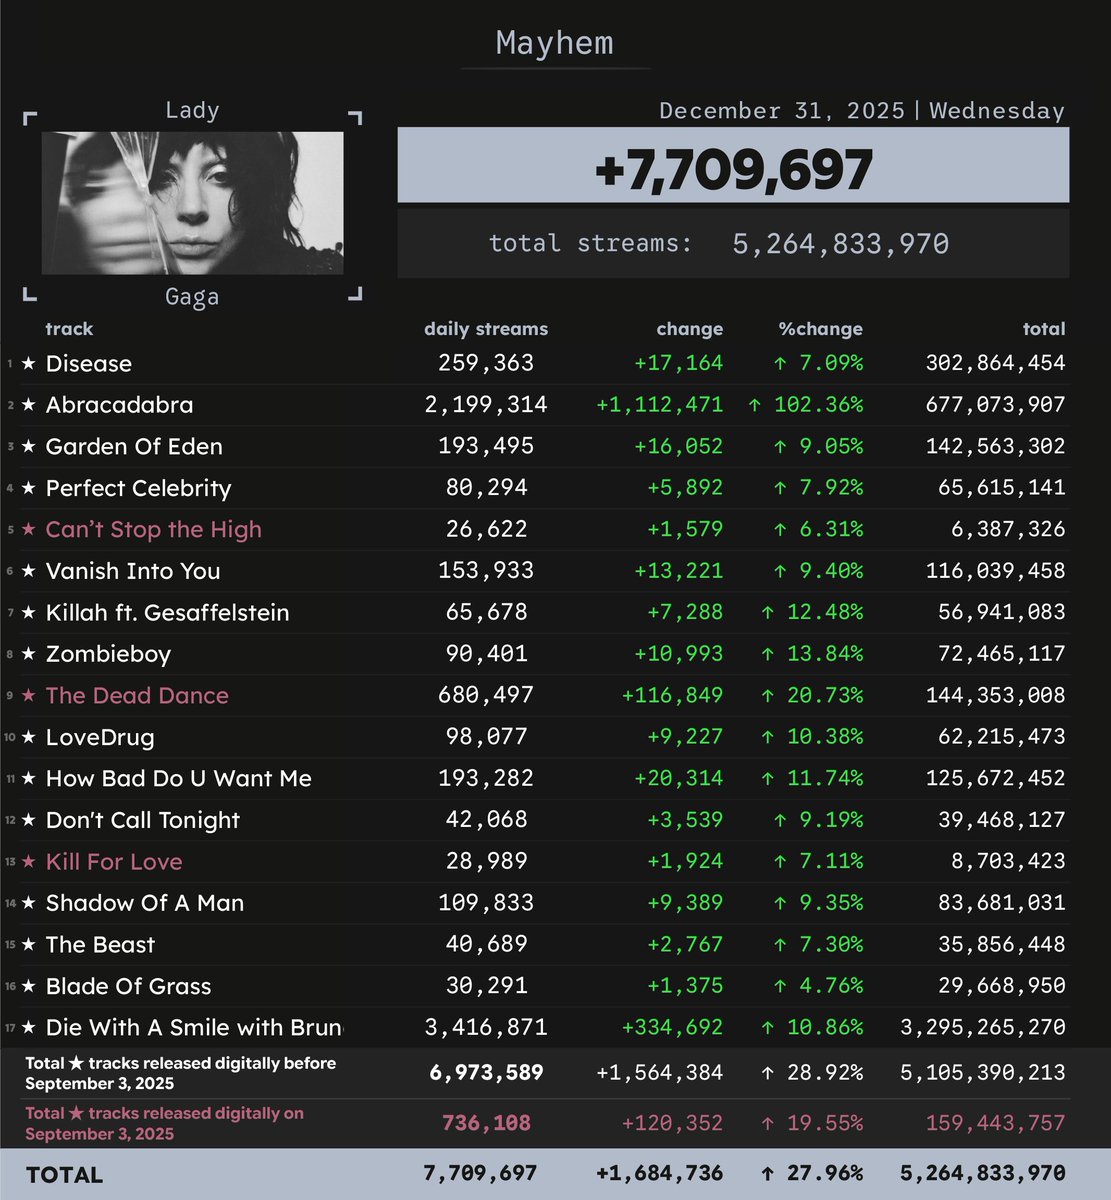The width and height of the screenshot is (1111, 1200).
Task: Click the star beside Vanish Into You
Action: [x=28, y=571]
